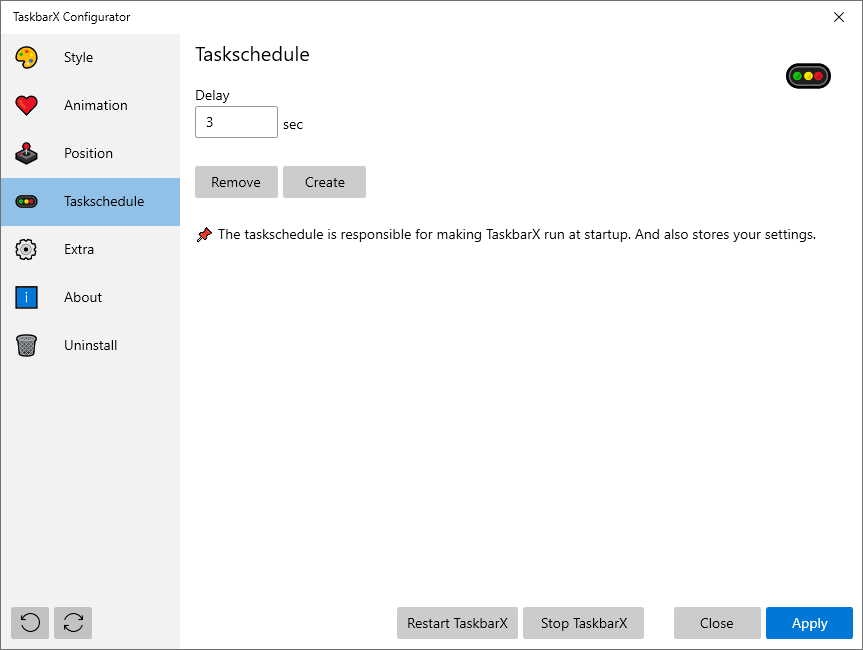Click the taskschedule startup description text
Viewport: 863px width, 650px height.
point(517,234)
